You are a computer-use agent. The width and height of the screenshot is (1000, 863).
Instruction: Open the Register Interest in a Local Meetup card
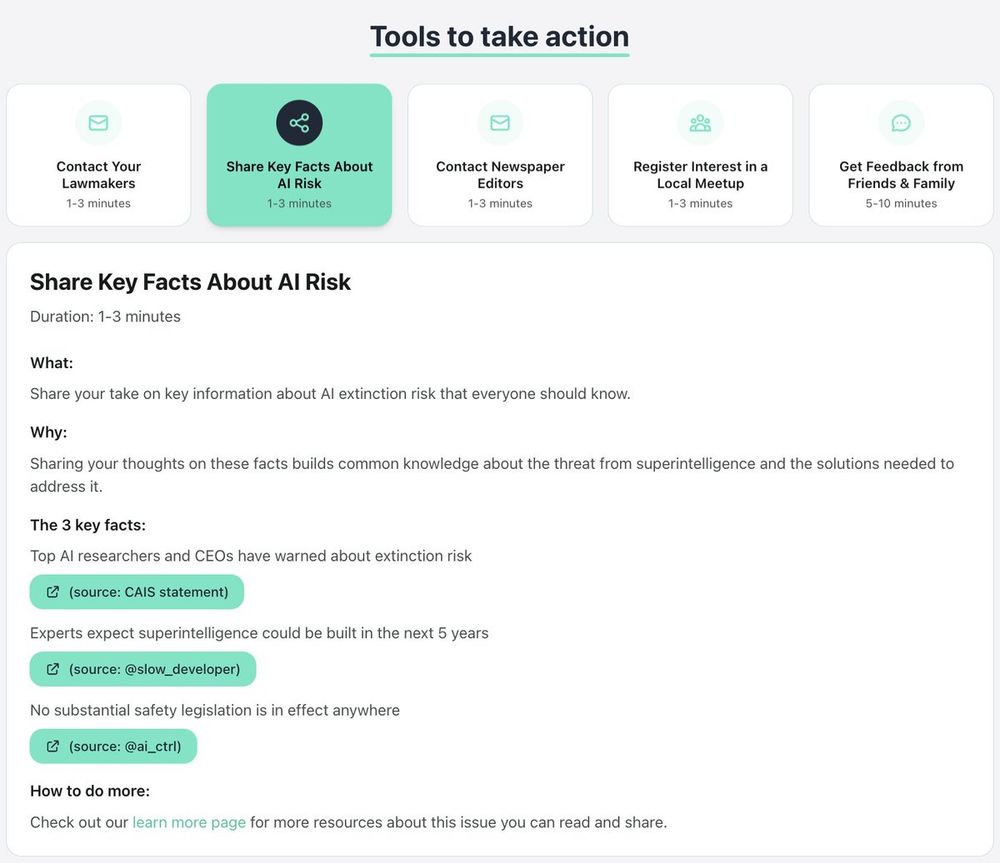click(700, 155)
